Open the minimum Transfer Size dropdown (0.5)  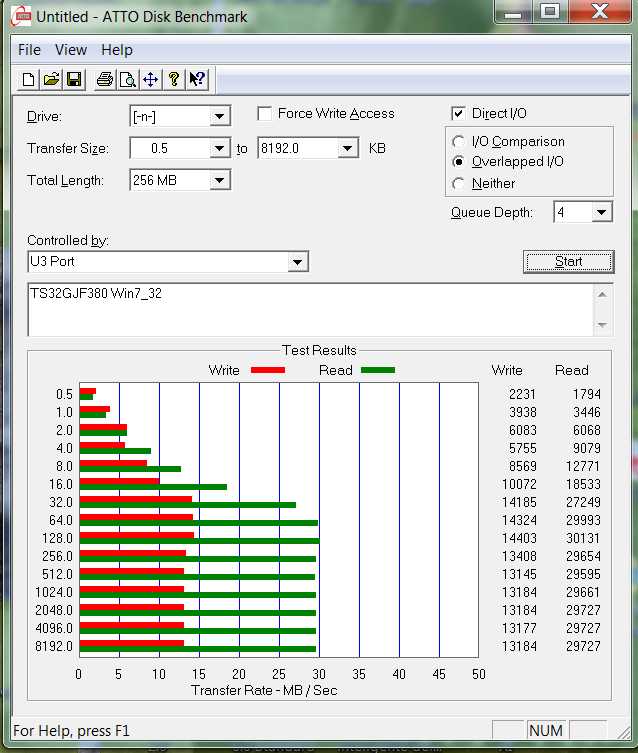pyautogui.click(x=219, y=148)
